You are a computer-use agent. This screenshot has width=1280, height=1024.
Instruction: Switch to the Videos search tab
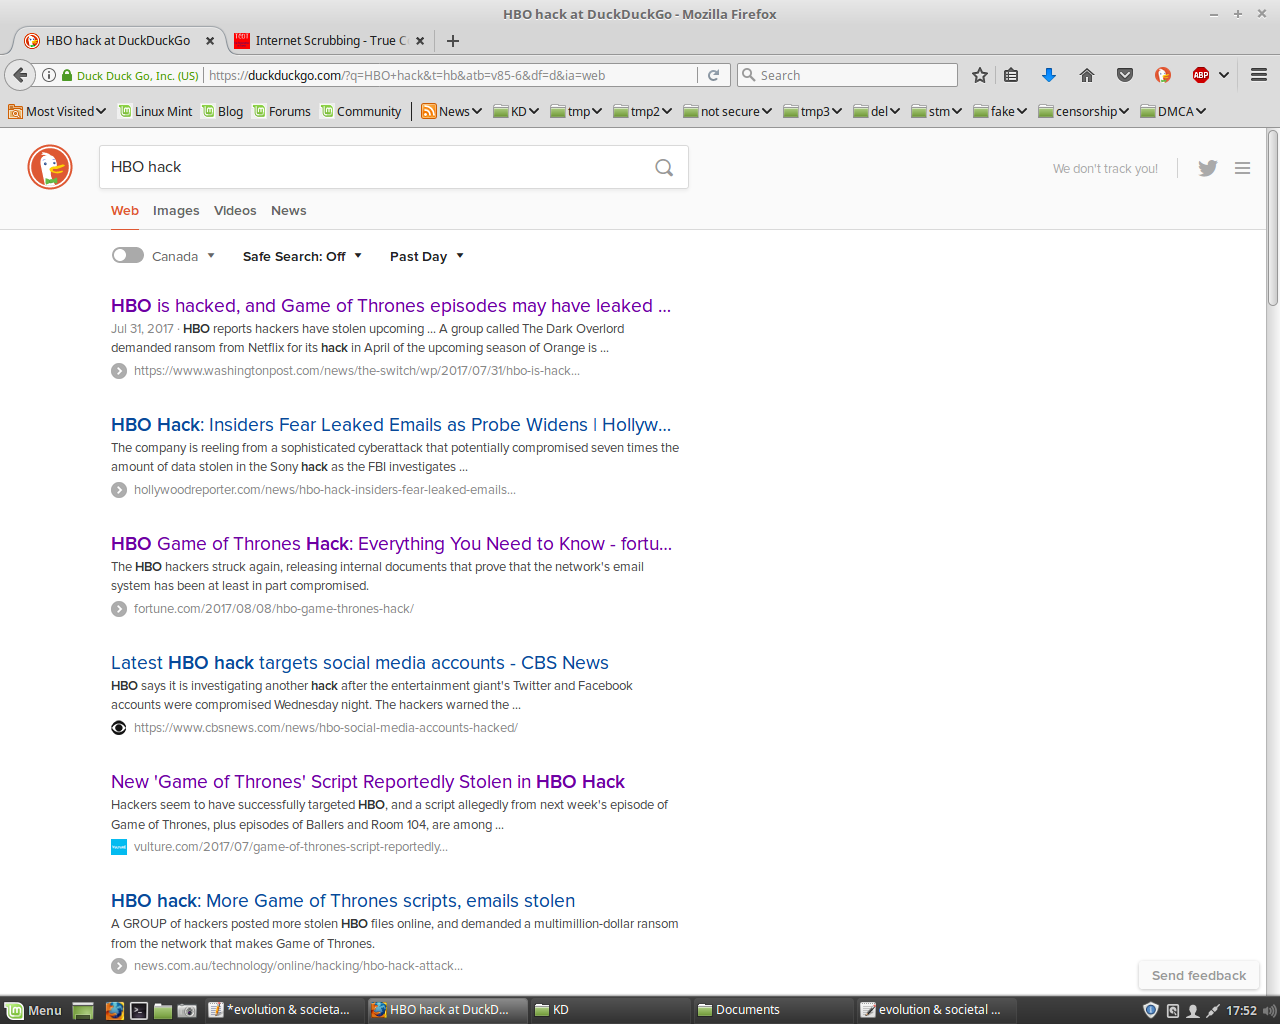[x=235, y=211]
